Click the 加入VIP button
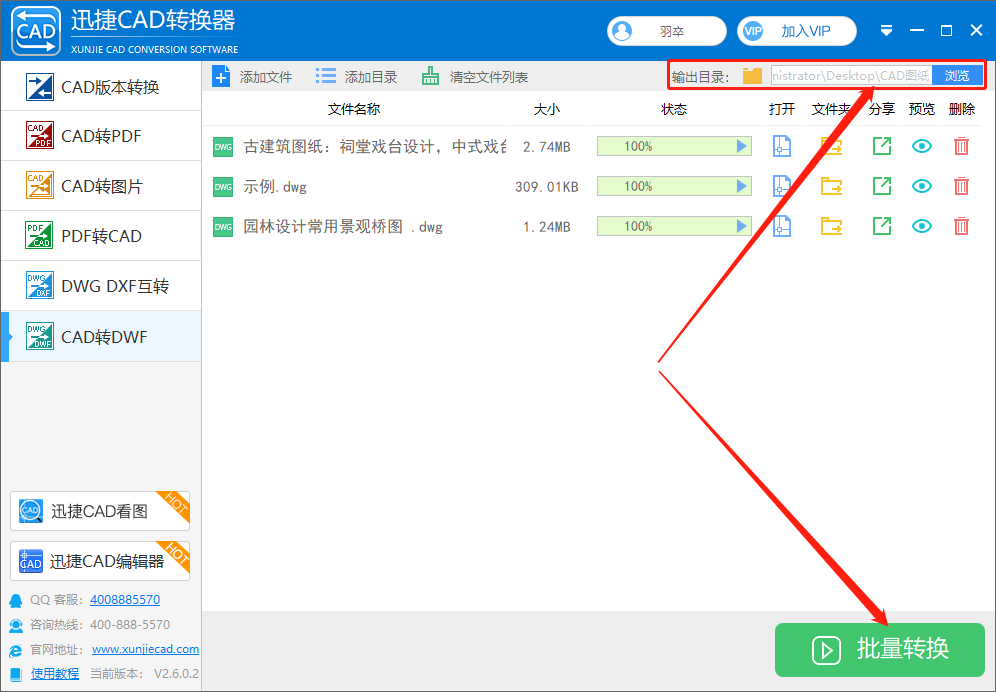This screenshot has width=996, height=692. pos(797,31)
